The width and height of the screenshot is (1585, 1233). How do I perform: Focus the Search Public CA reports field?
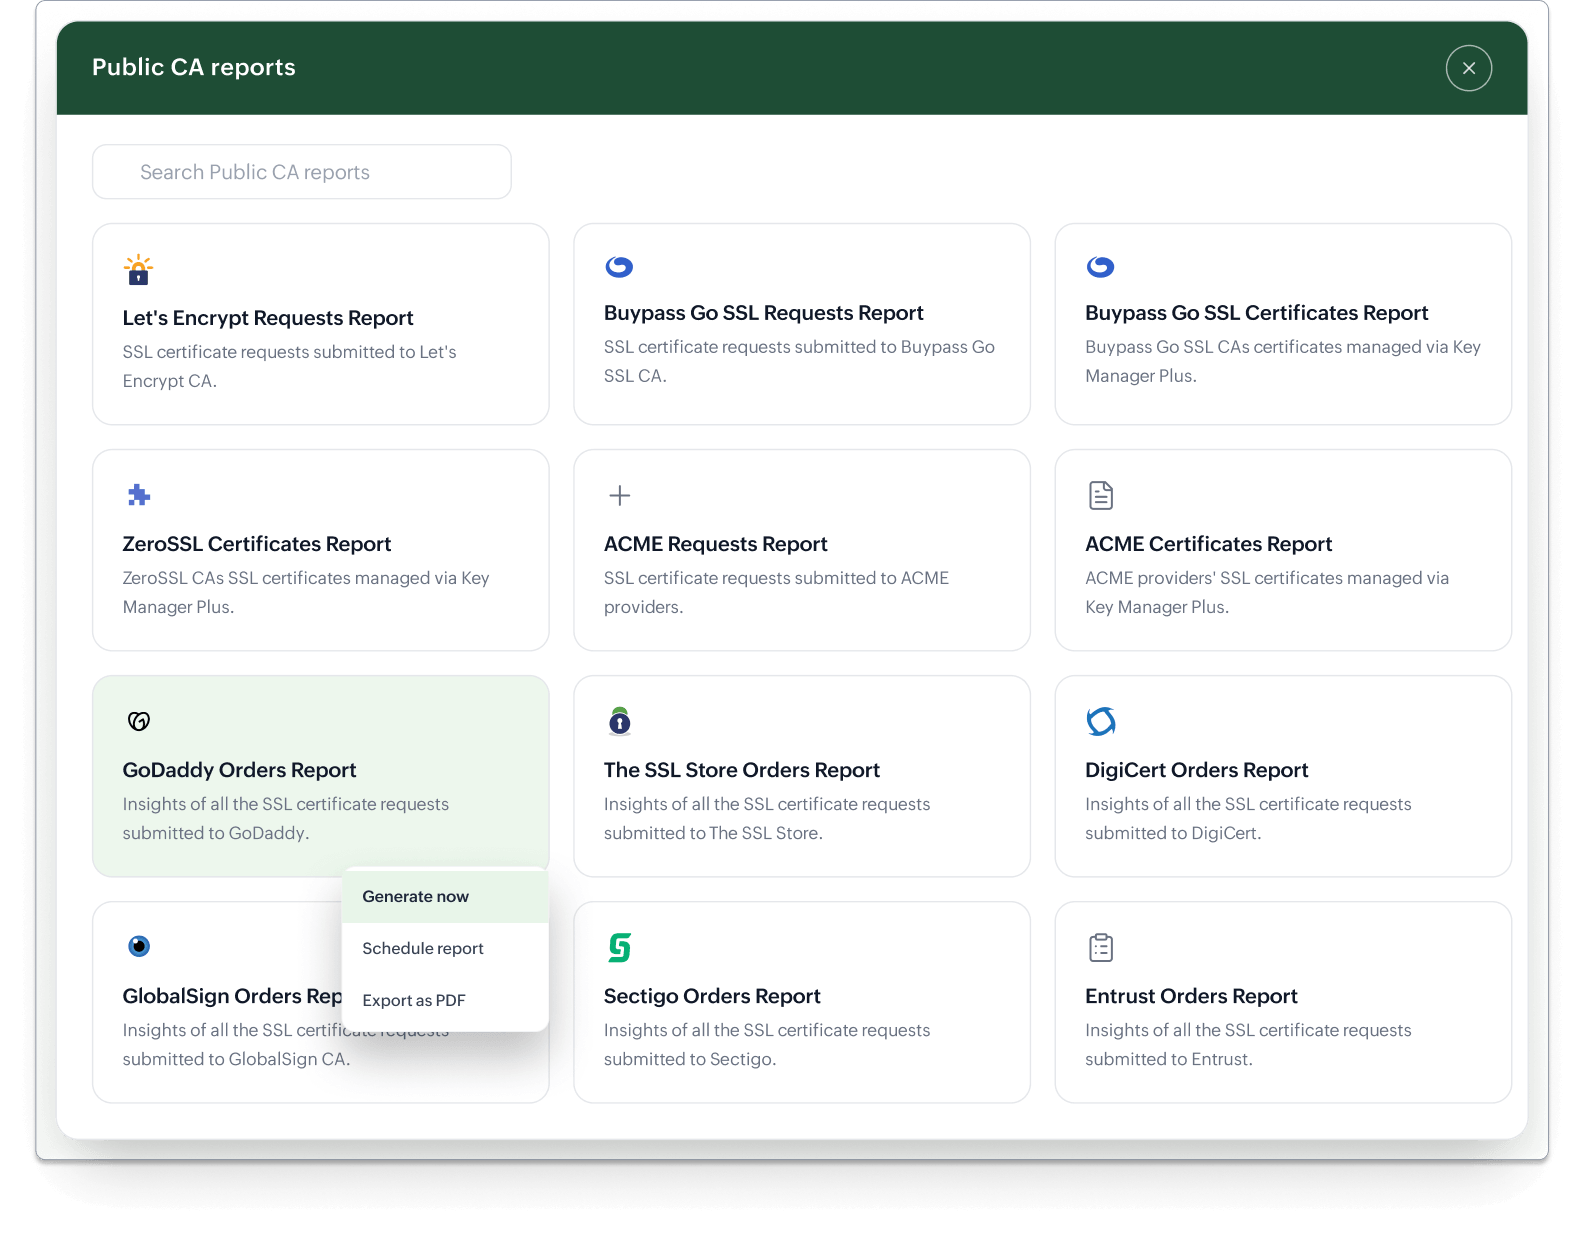coord(302,172)
